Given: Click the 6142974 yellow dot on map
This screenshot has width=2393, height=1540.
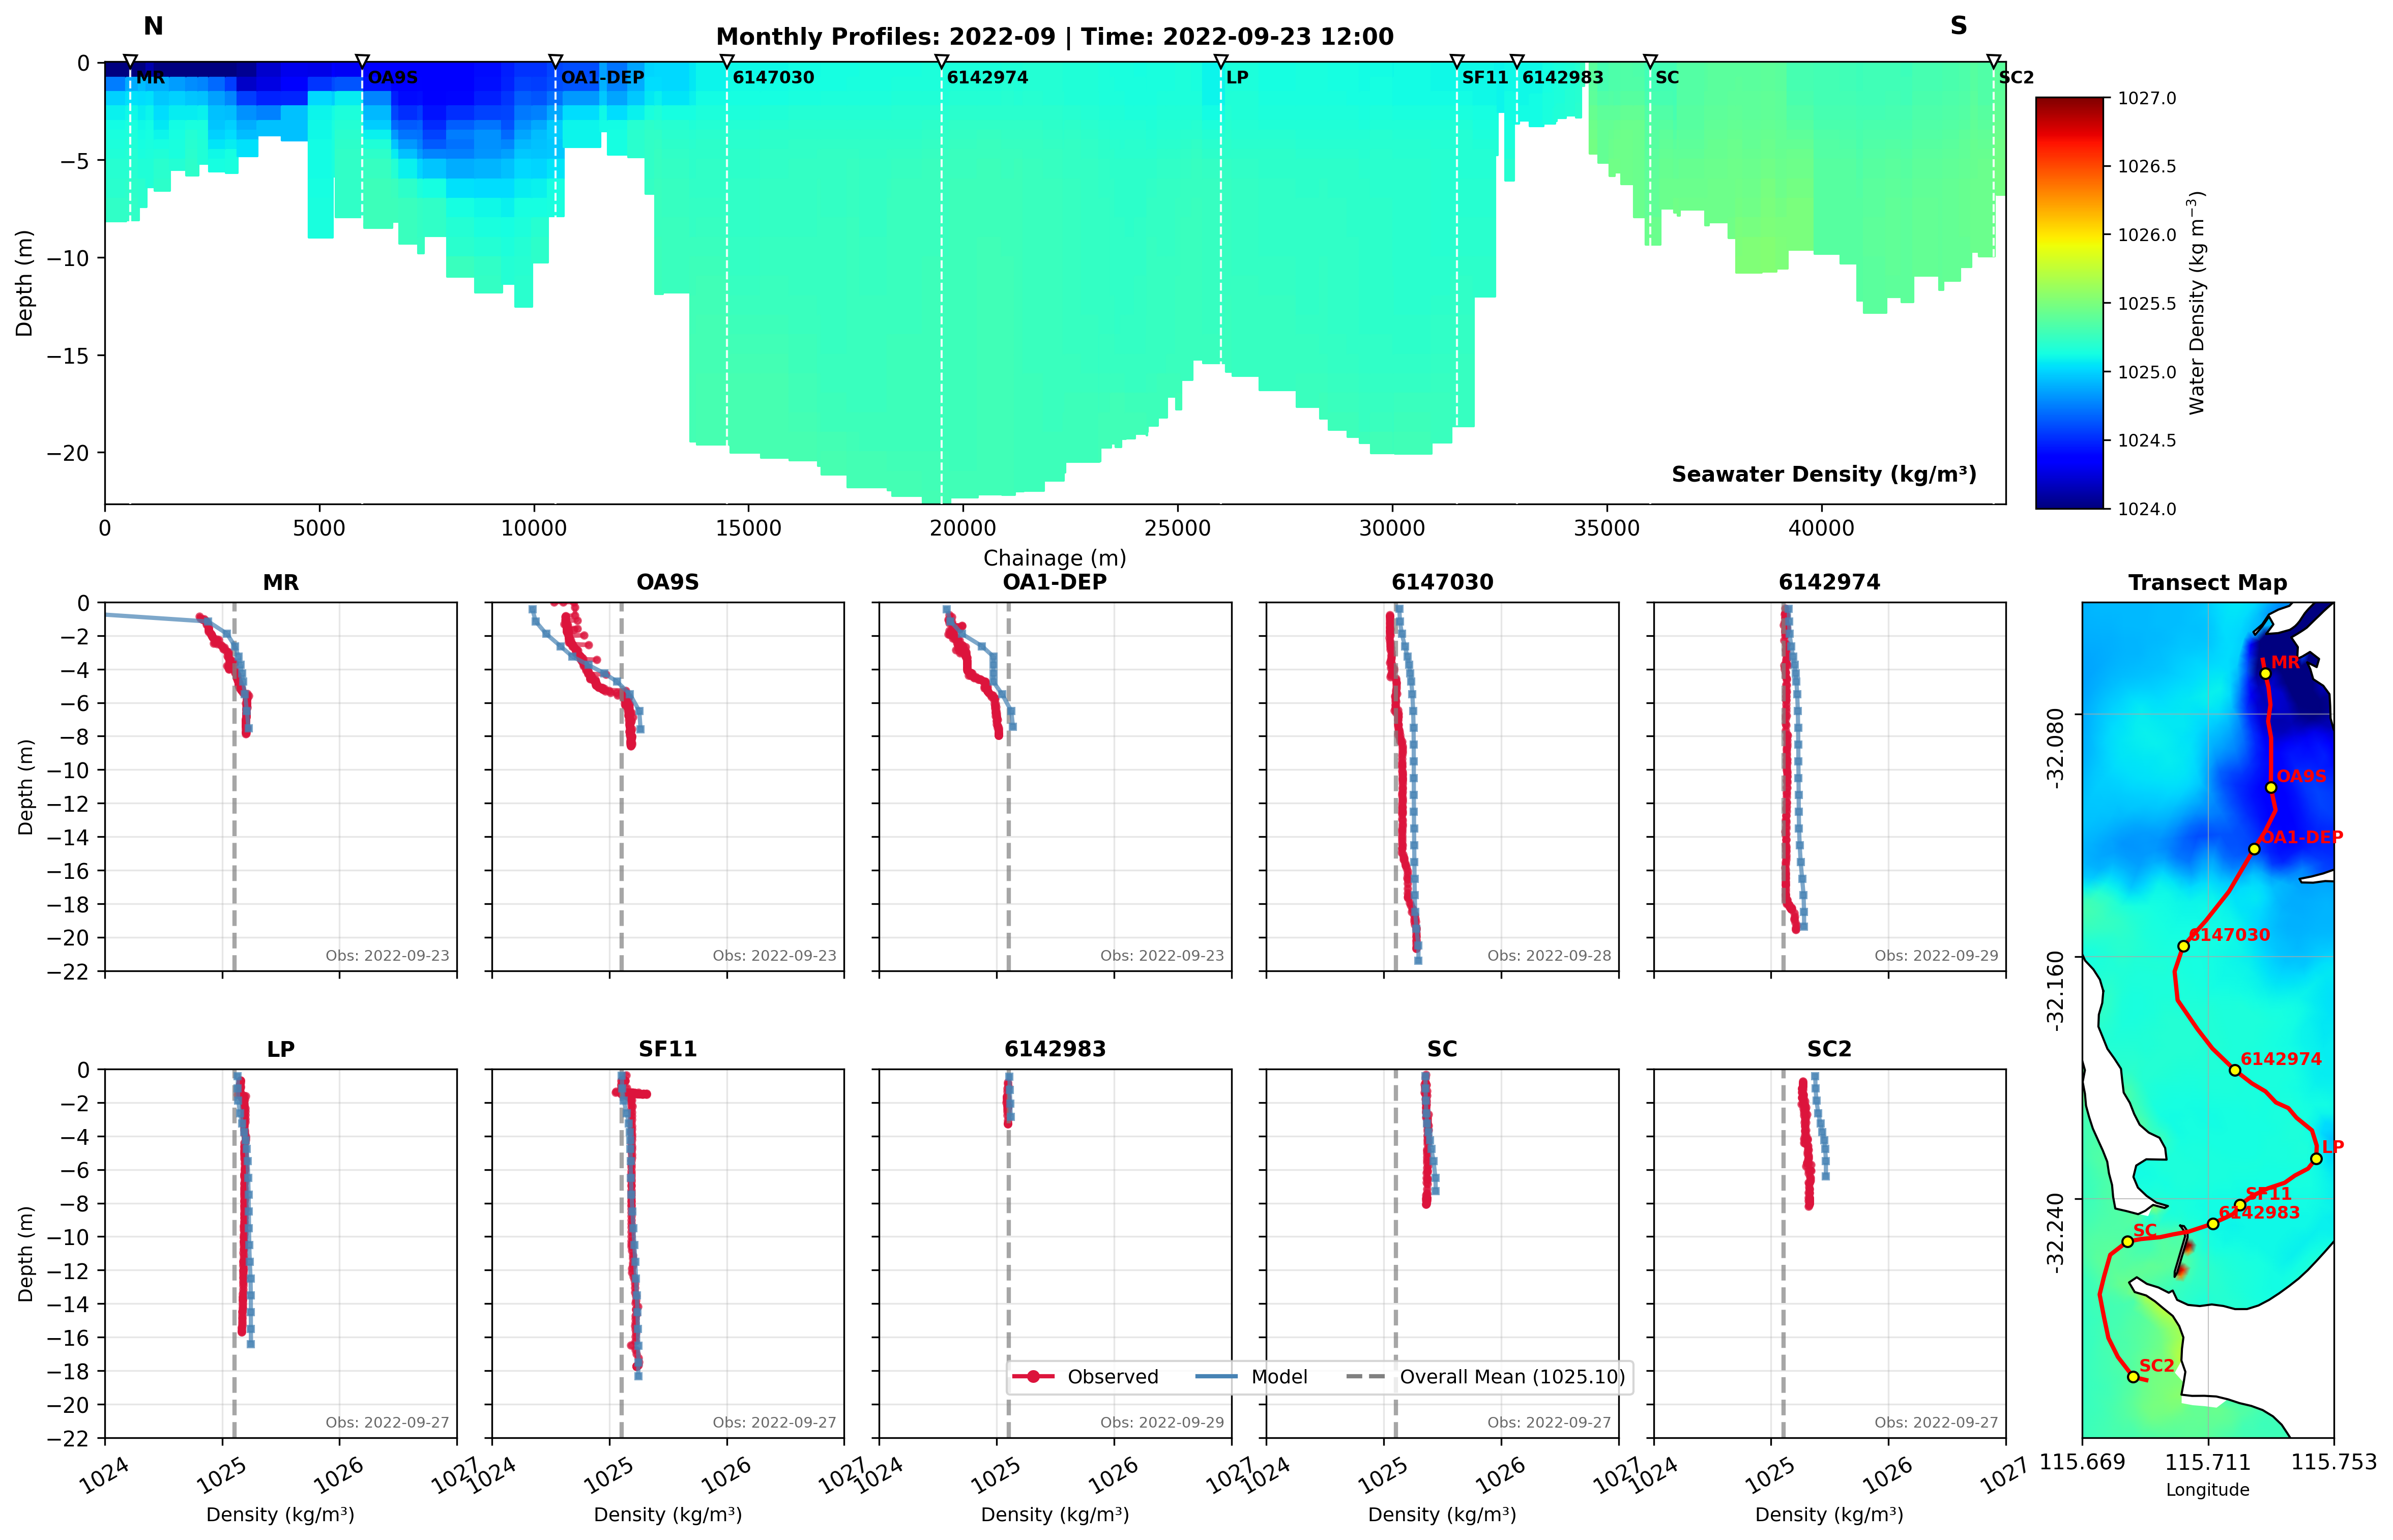Looking at the screenshot, I should click(x=2235, y=1070).
